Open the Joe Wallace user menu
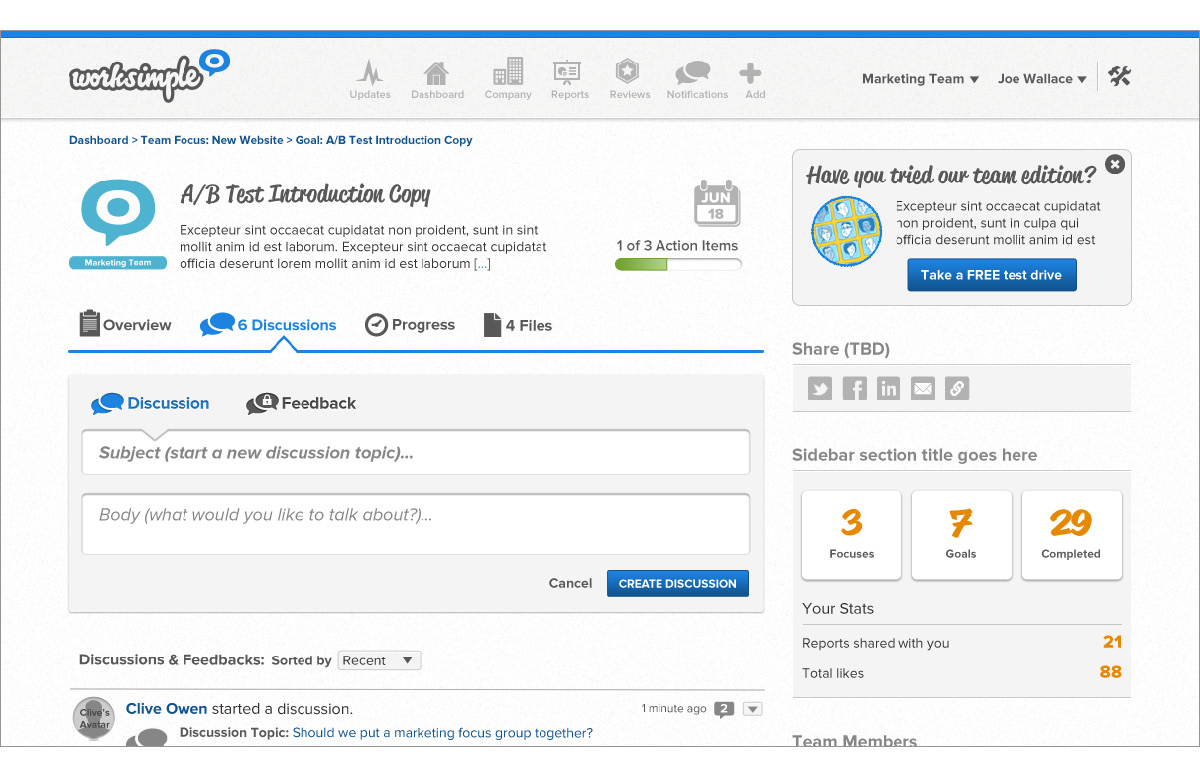This screenshot has width=1200, height=777. pyautogui.click(x=1041, y=79)
